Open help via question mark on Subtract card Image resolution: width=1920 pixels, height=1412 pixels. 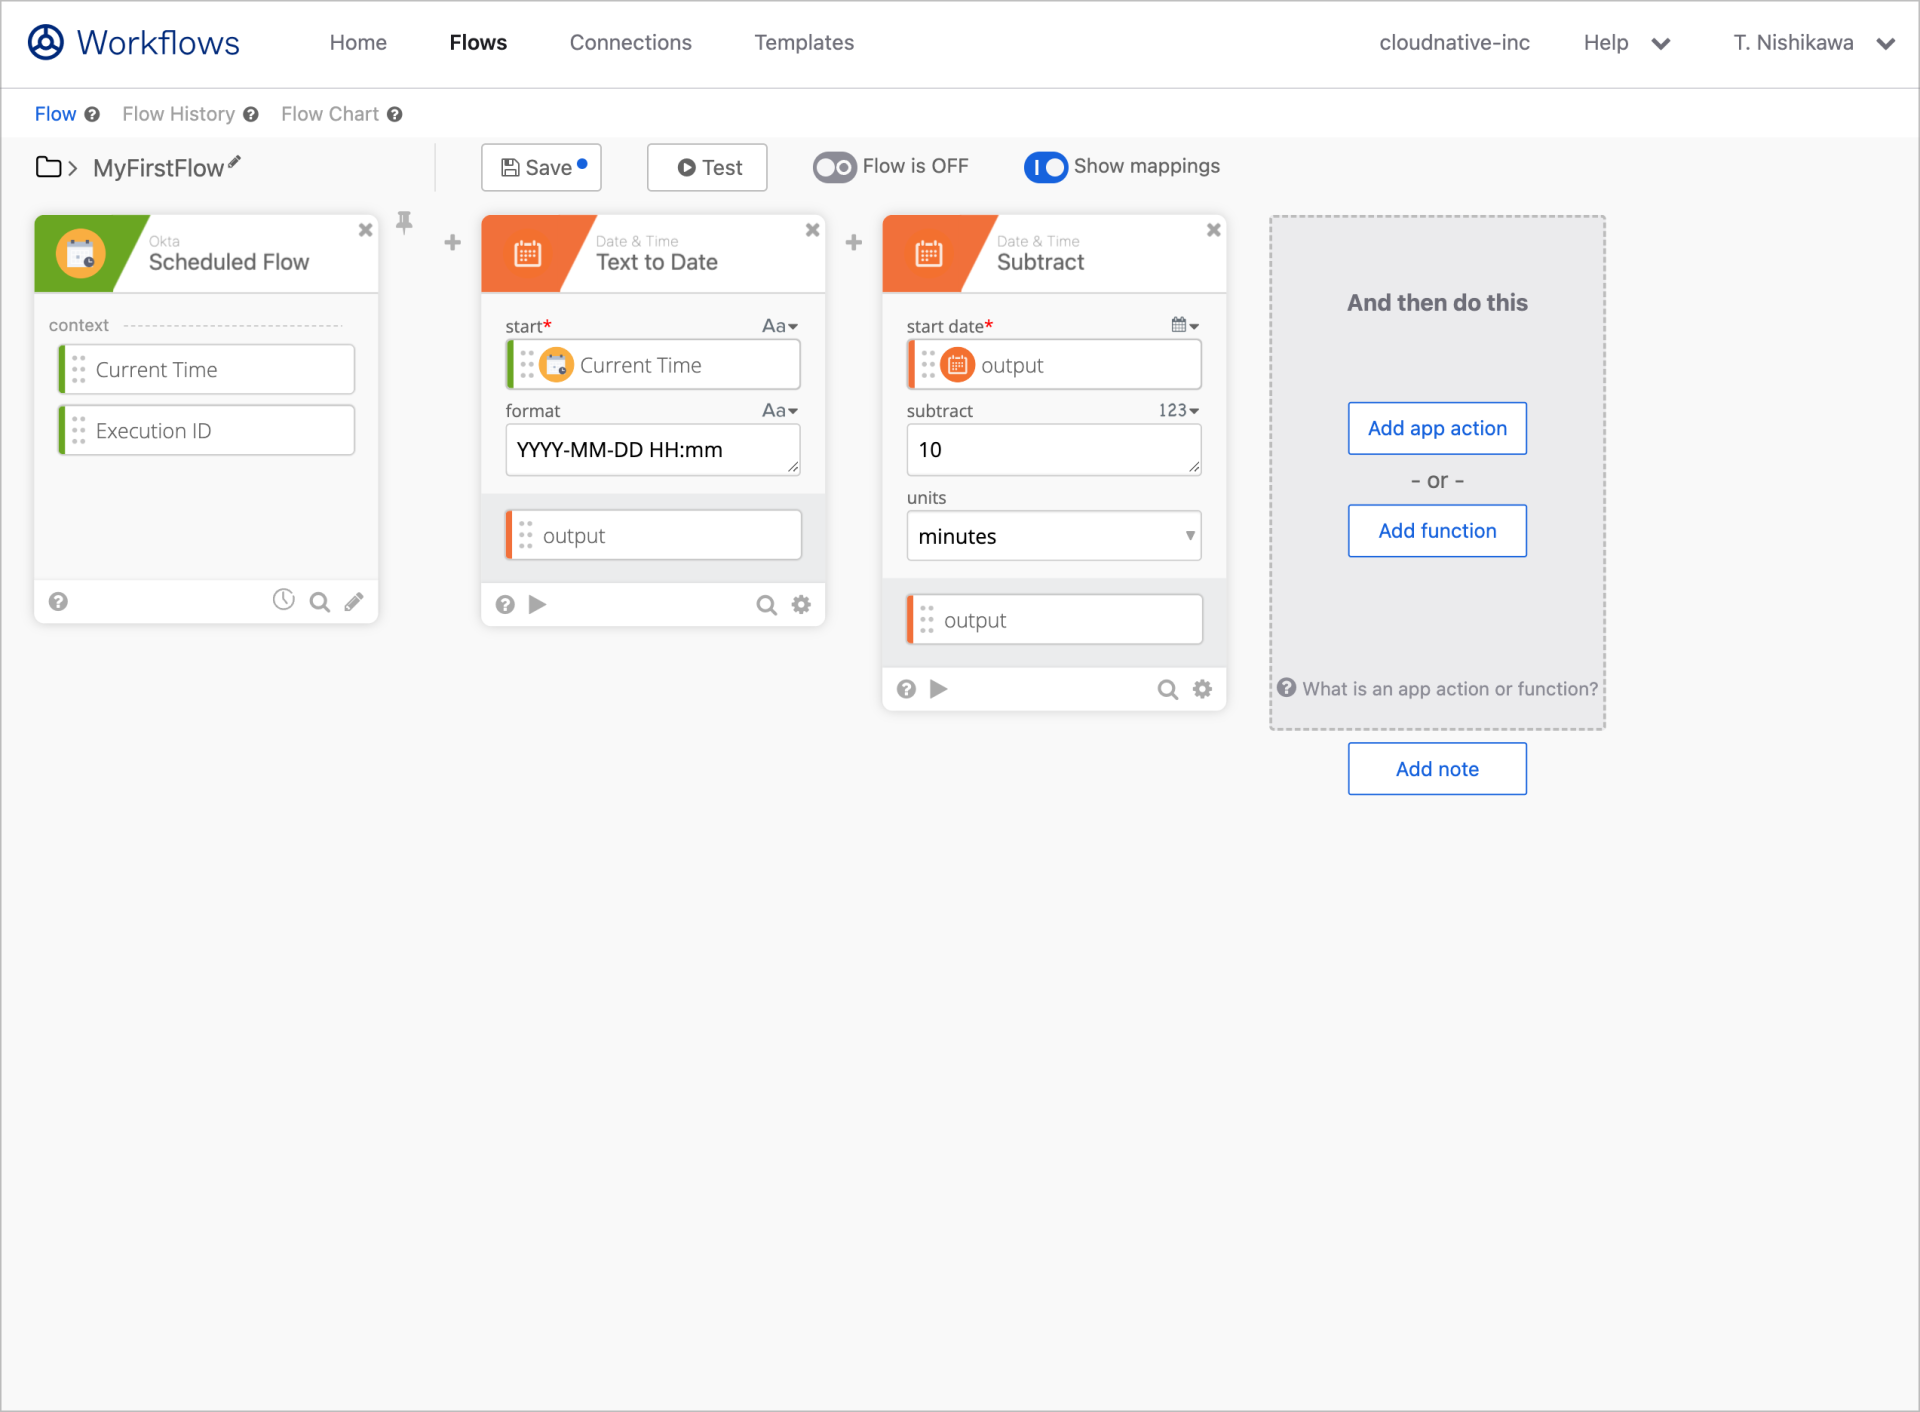[906, 689]
